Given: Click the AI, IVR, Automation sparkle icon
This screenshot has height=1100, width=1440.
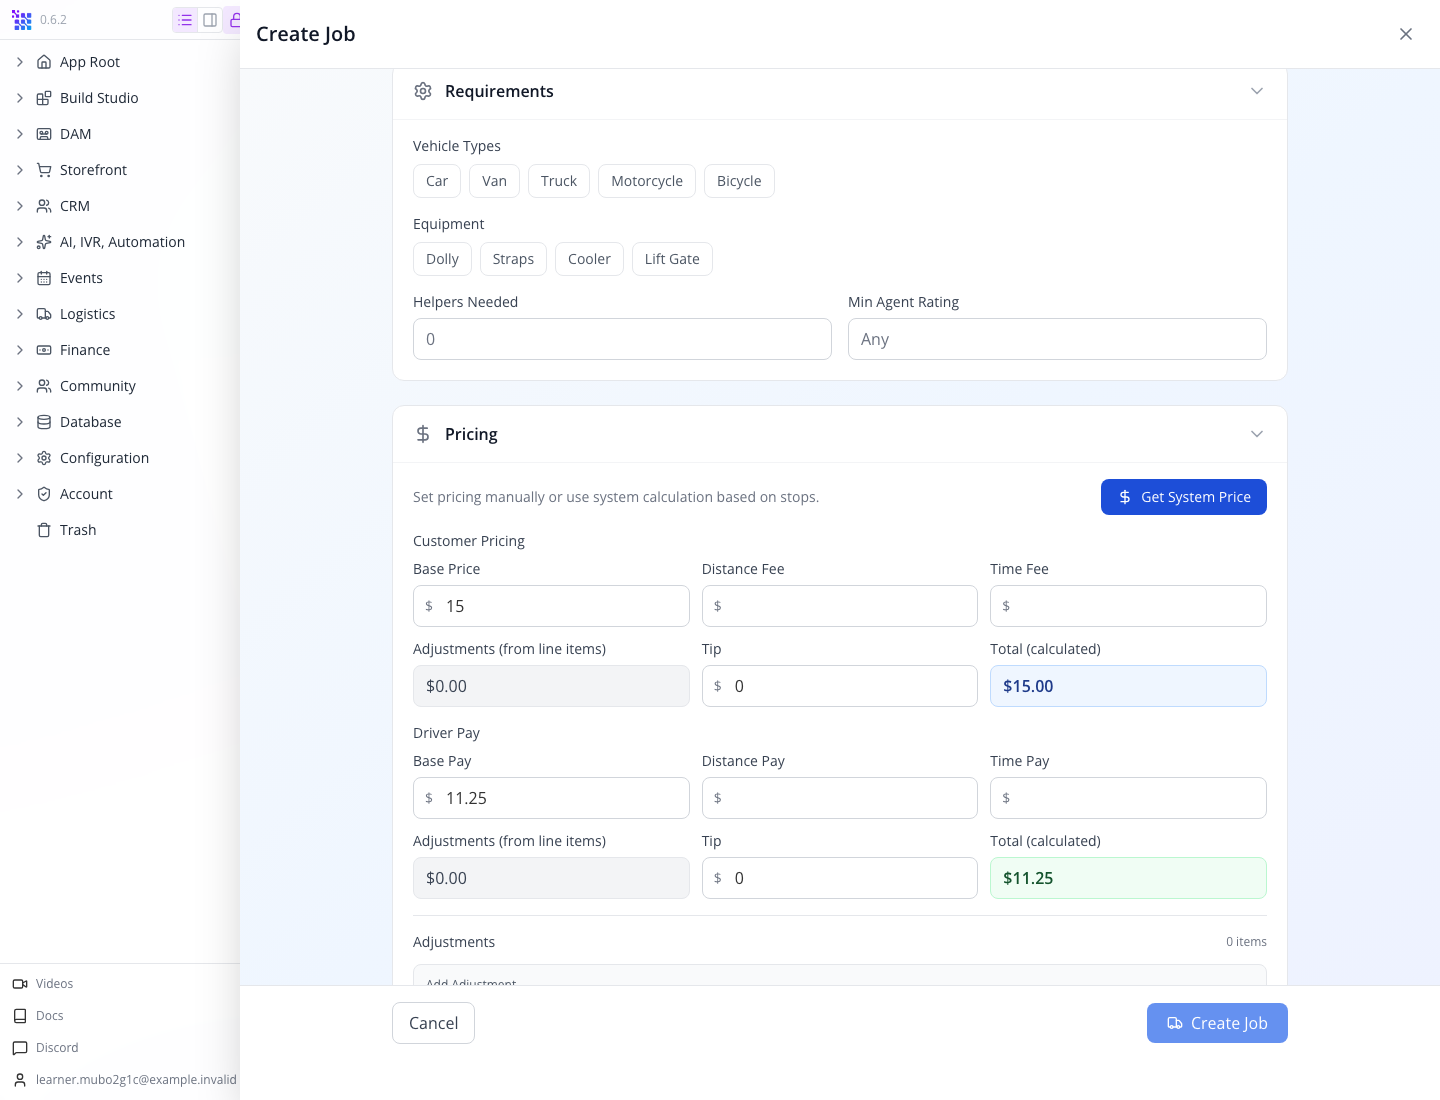Looking at the screenshot, I should (44, 242).
